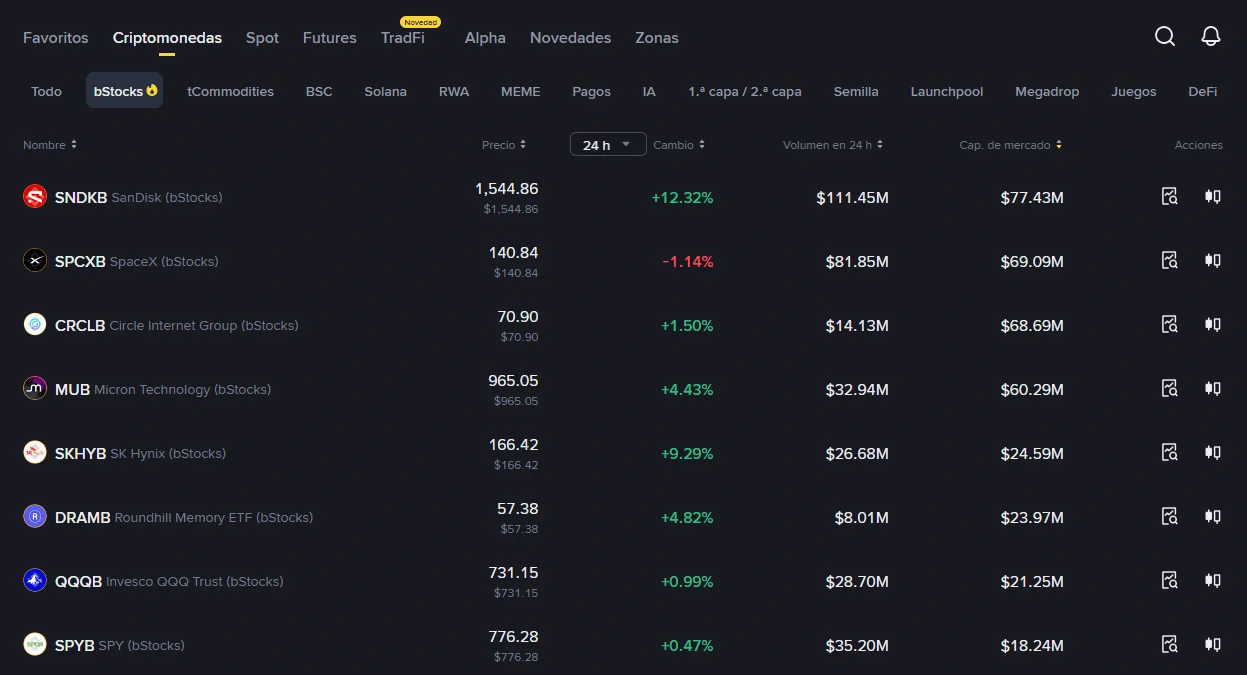Viewport: 1247px width, 675px height.
Task: Open the notifications bell icon
Action: coord(1211,37)
